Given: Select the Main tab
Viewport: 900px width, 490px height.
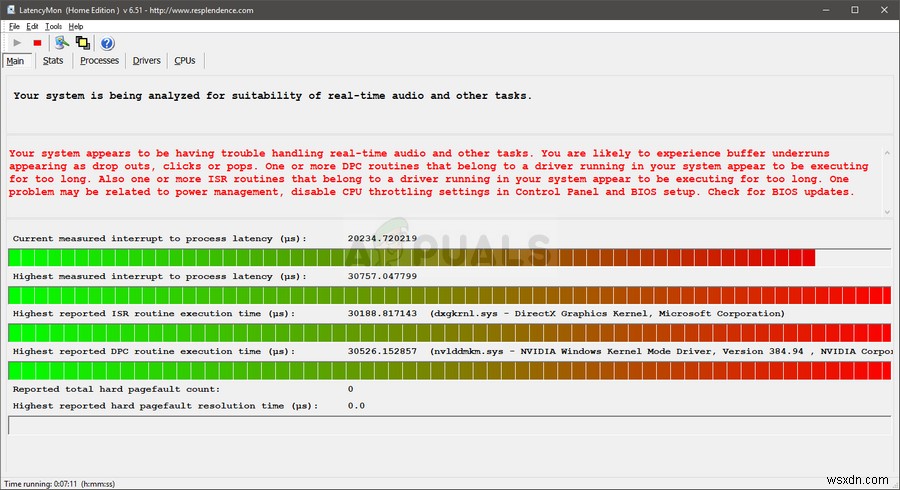Looking at the screenshot, I should pos(16,61).
